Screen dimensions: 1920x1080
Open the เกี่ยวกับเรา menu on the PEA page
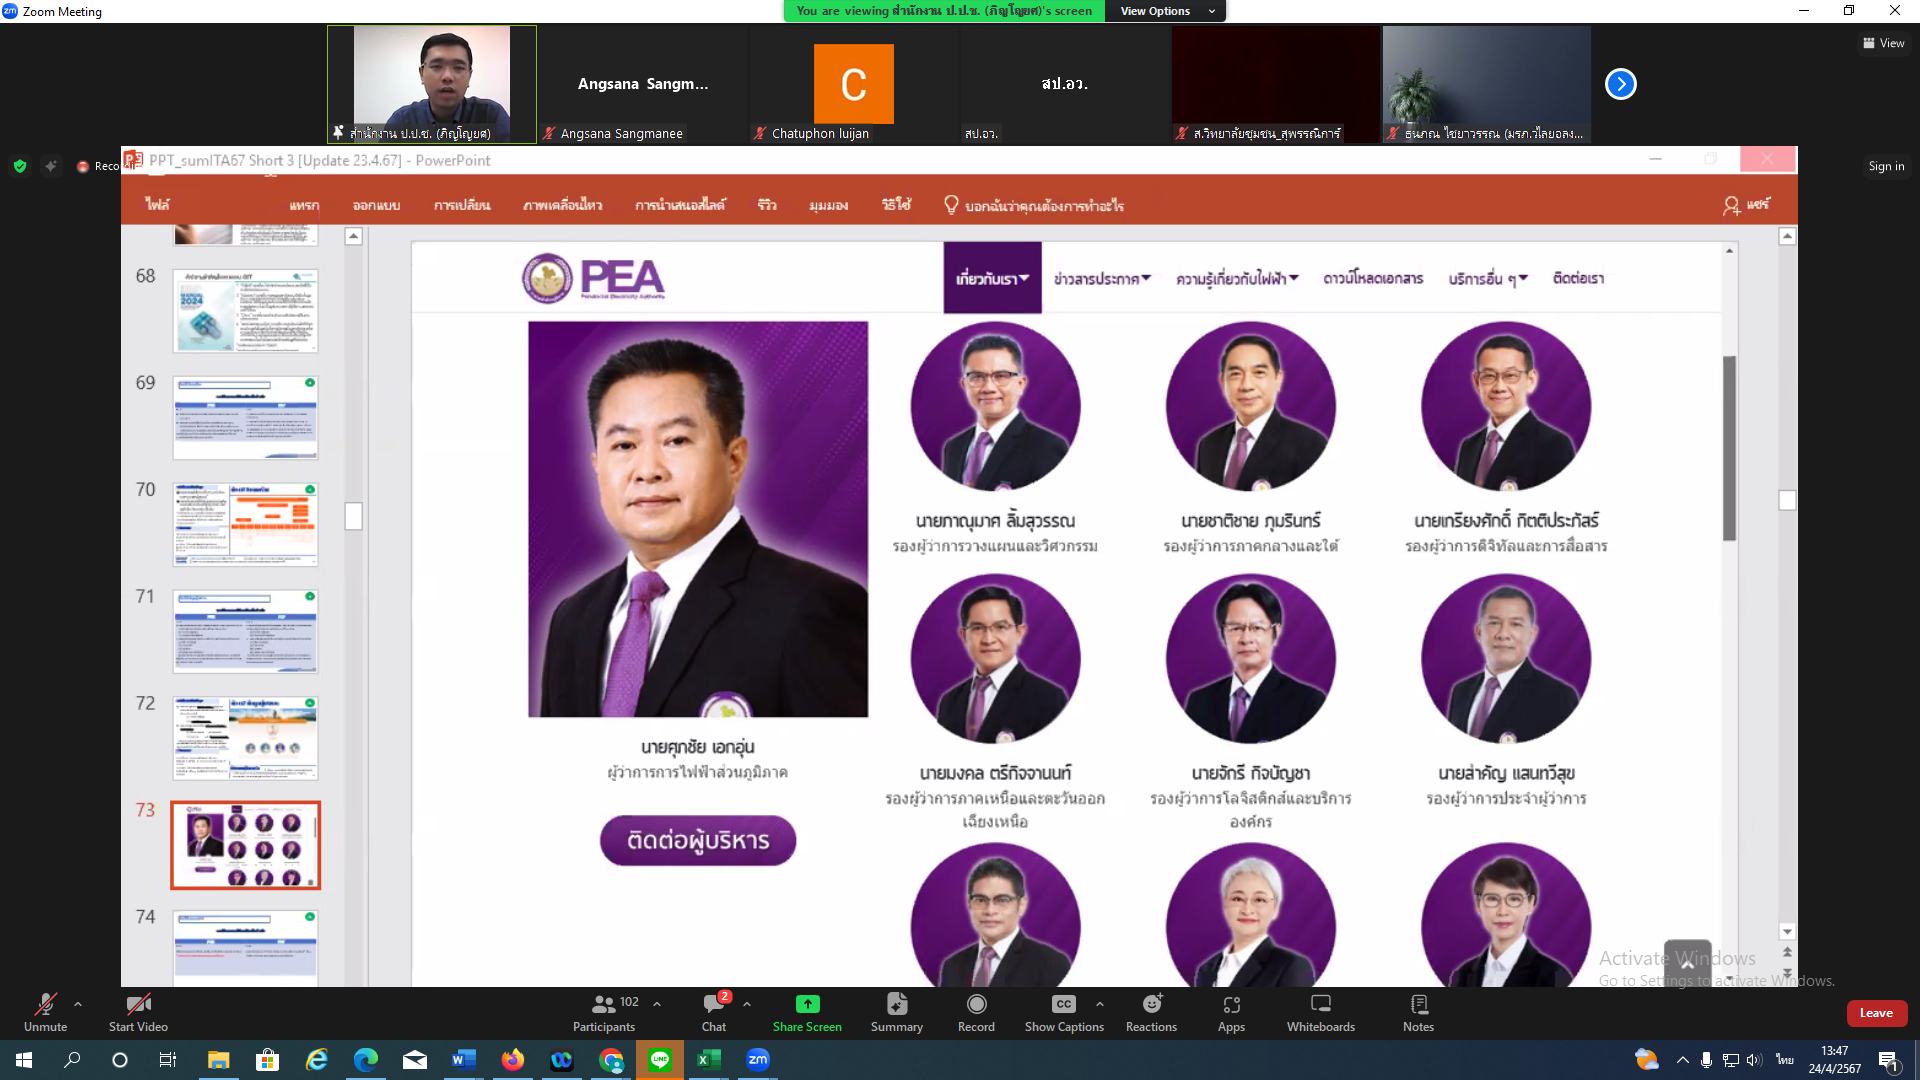coord(992,278)
